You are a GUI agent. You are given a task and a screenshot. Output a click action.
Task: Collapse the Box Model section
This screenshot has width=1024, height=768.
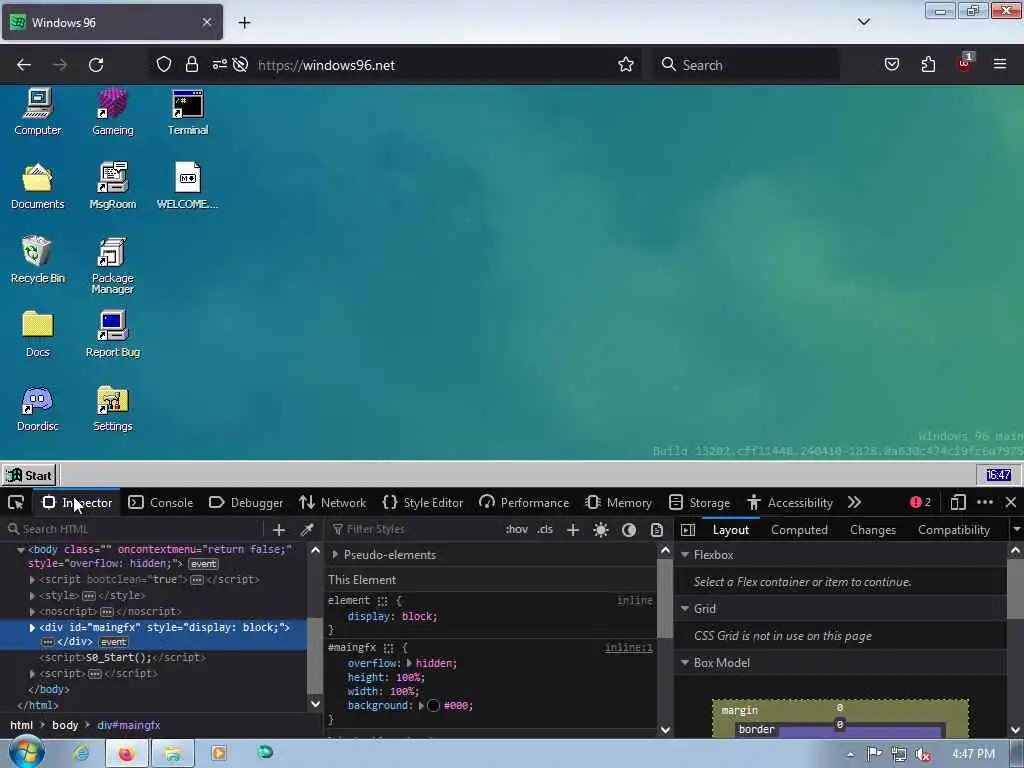[x=685, y=663]
